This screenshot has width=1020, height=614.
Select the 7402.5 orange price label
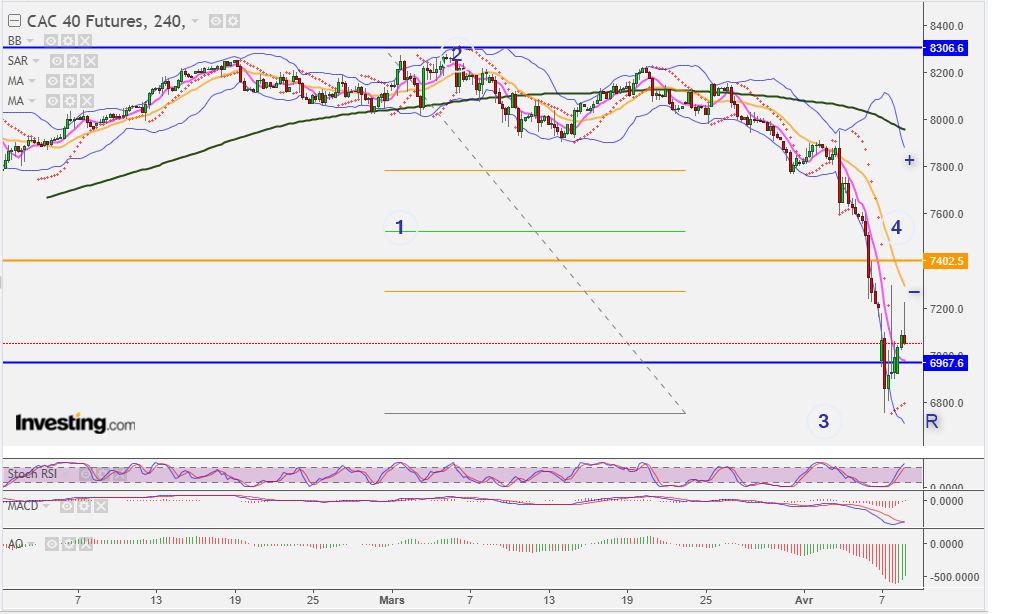946,261
